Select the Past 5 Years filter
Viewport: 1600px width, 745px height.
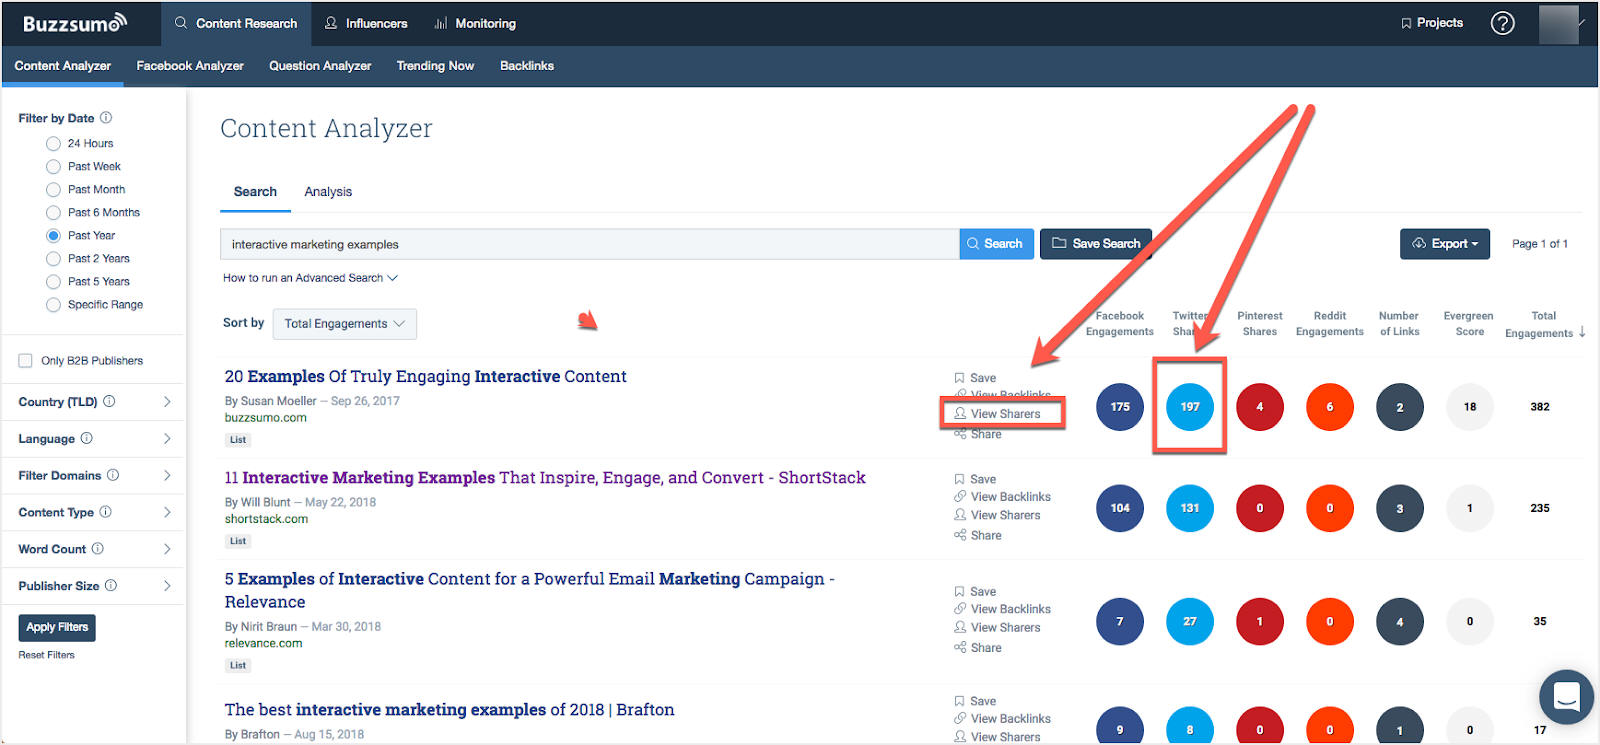tap(54, 281)
